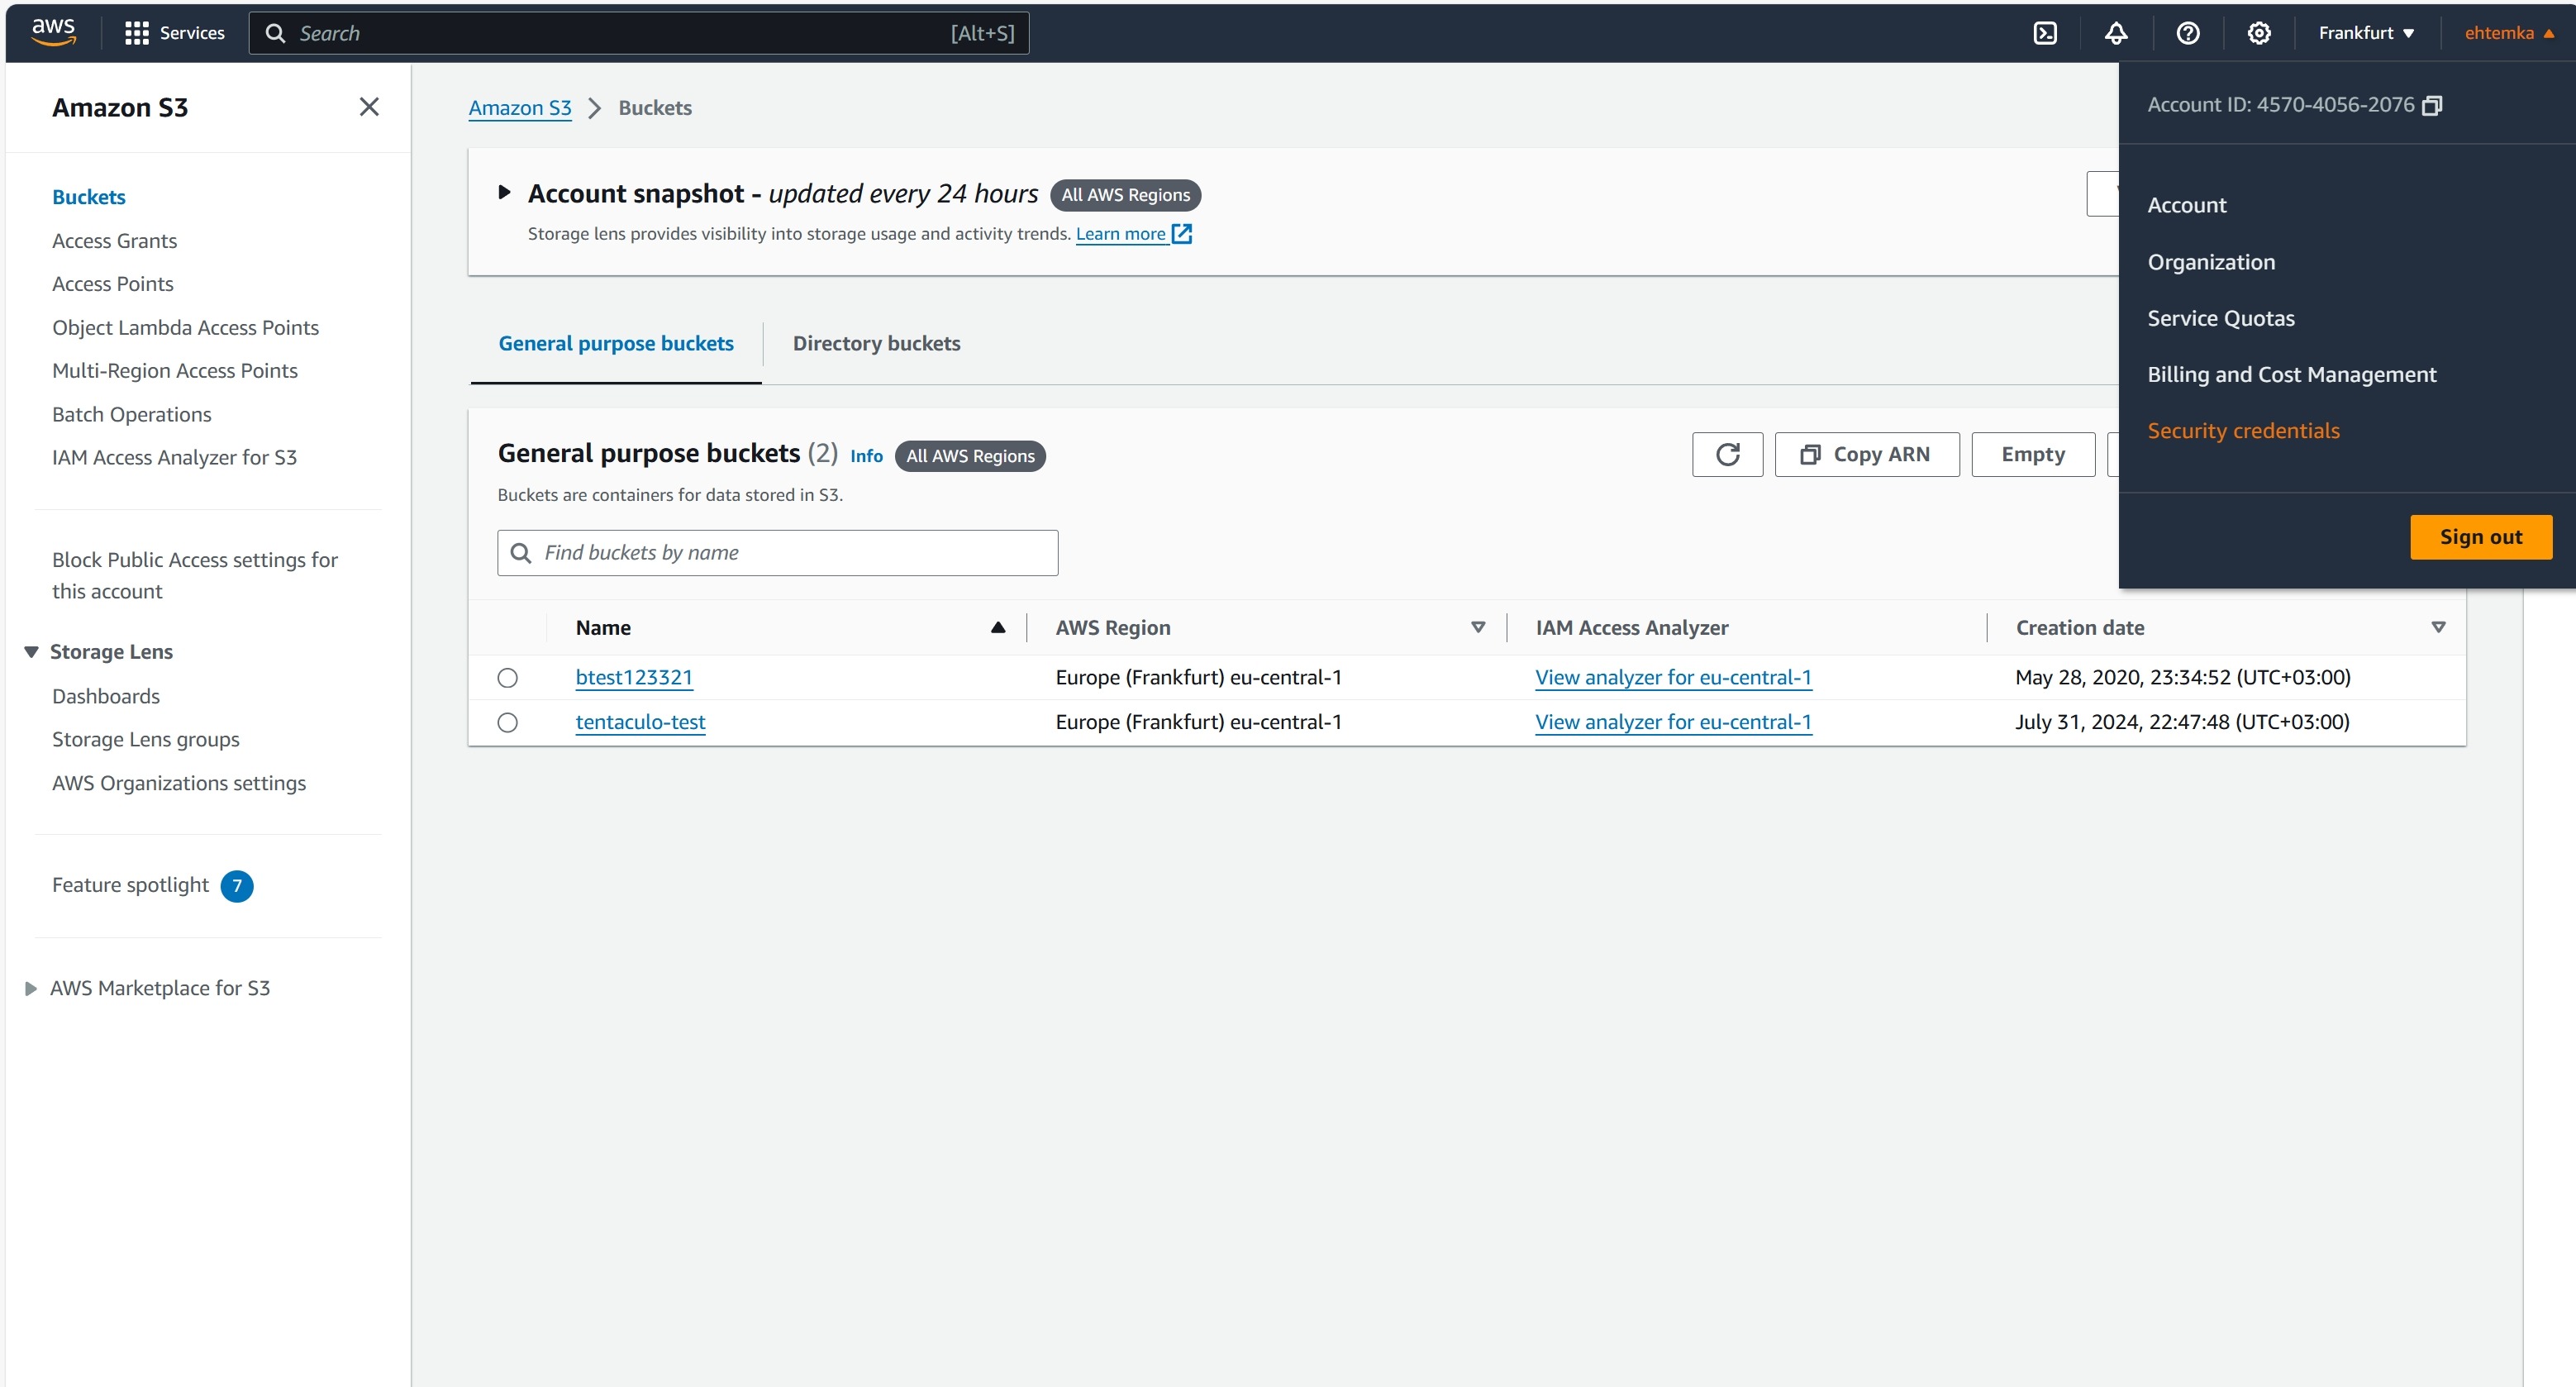Click the IAM Access Analyzer column header
Viewport: 2576px width, 1387px height.
[x=1631, y=628]
